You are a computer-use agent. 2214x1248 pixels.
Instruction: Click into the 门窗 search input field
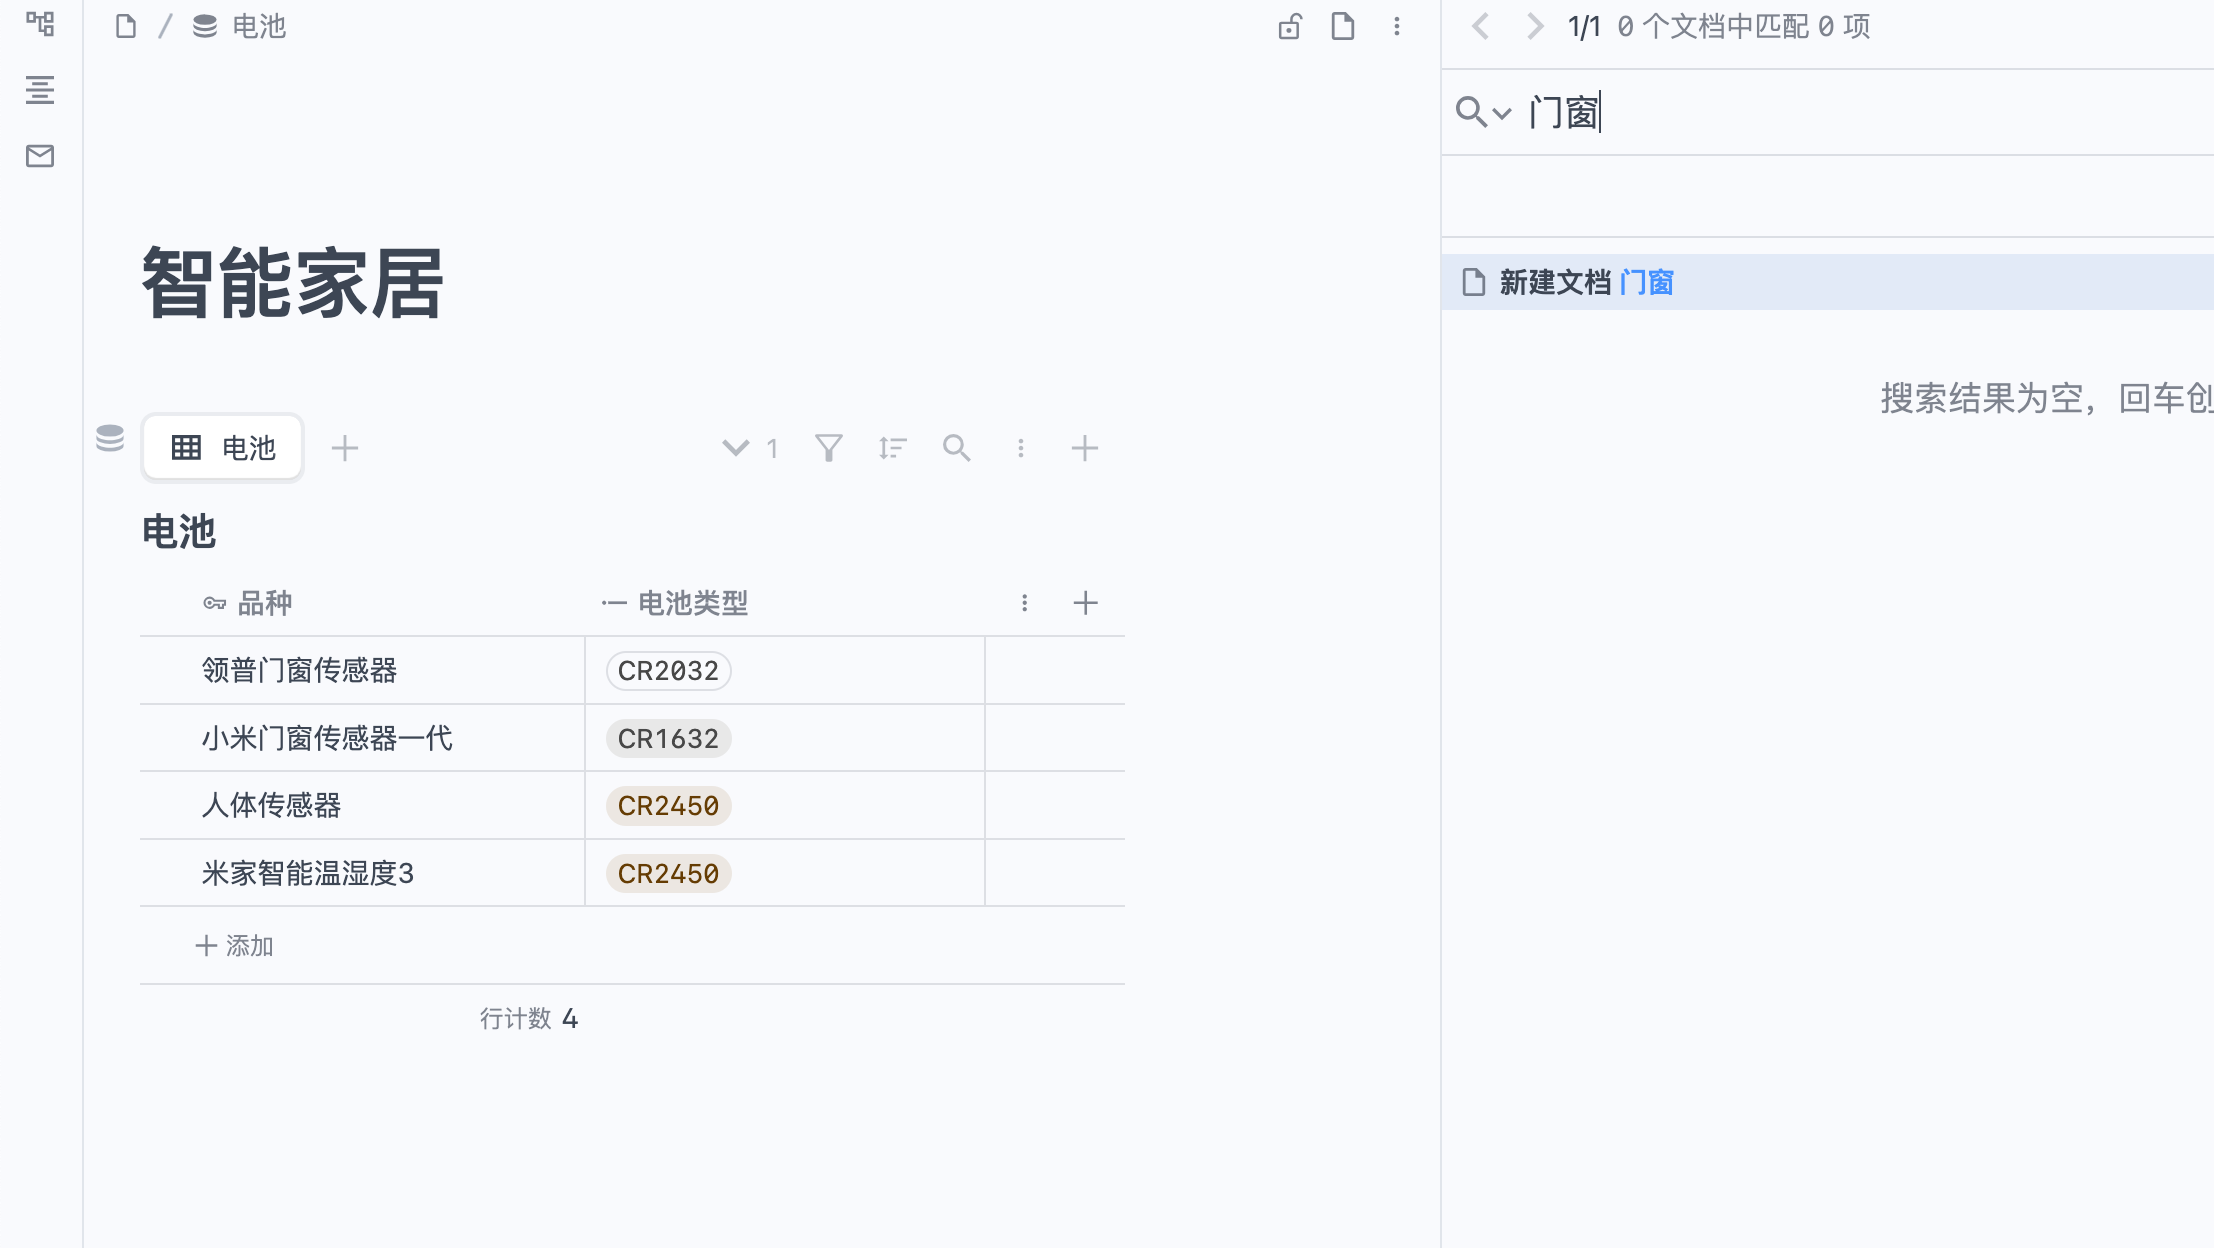tap(1850, 113)
